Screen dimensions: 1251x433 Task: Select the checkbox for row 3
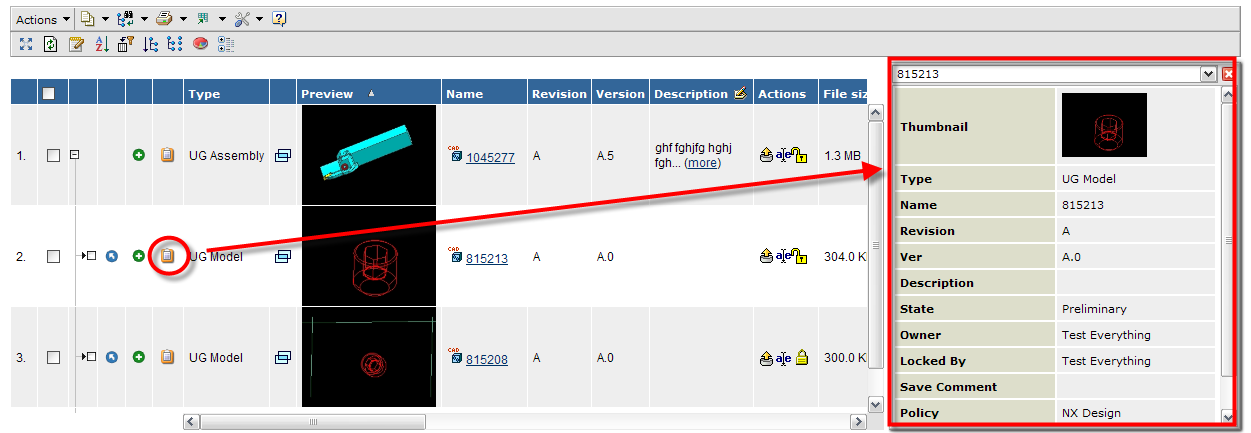click(x=54, y=357)
